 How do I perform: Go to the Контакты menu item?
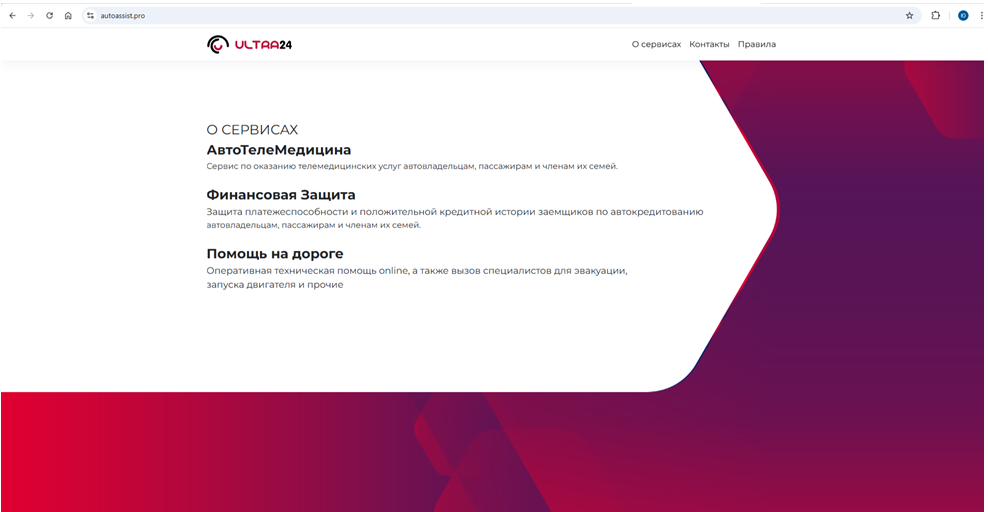[709, 44]
